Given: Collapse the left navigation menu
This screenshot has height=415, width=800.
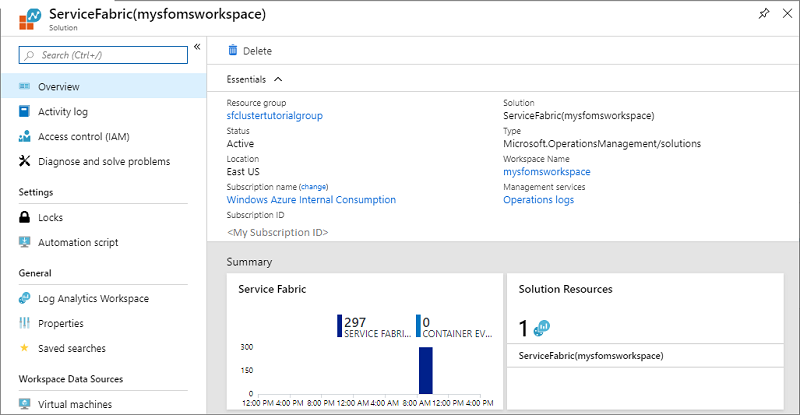Looking at the screenshot, I should click(x=197, y=47).
